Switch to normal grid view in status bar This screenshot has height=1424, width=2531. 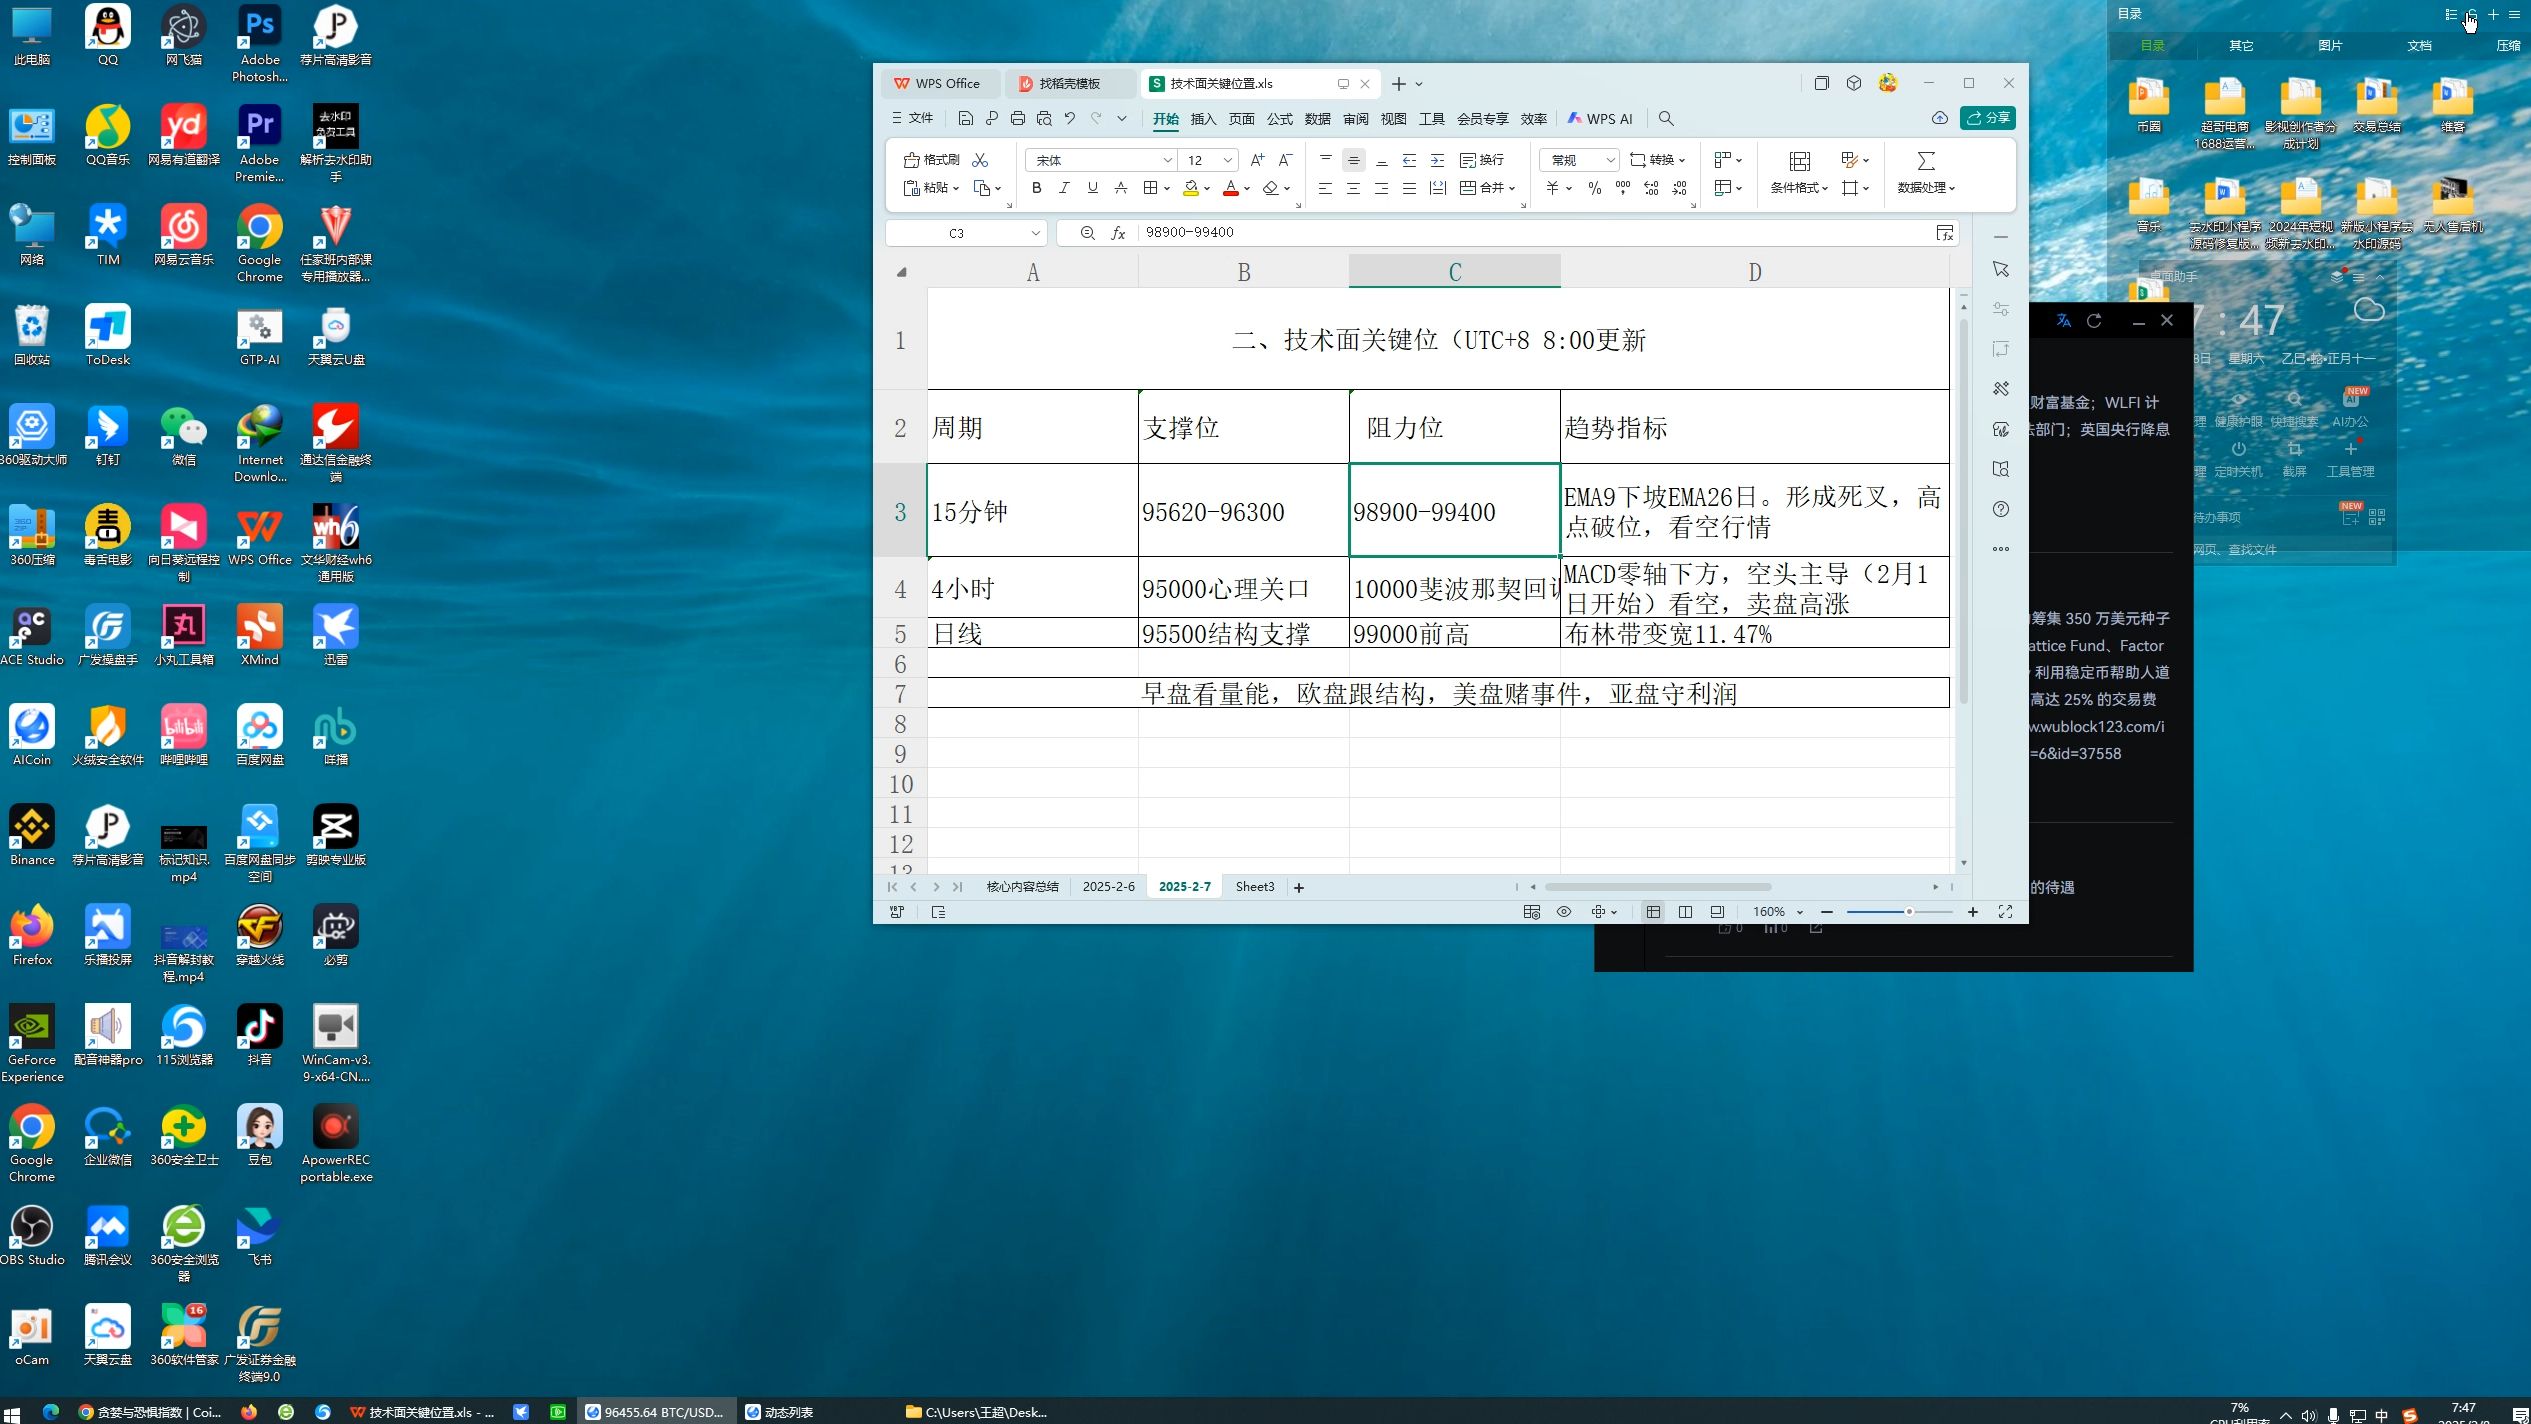(1653, 912)
